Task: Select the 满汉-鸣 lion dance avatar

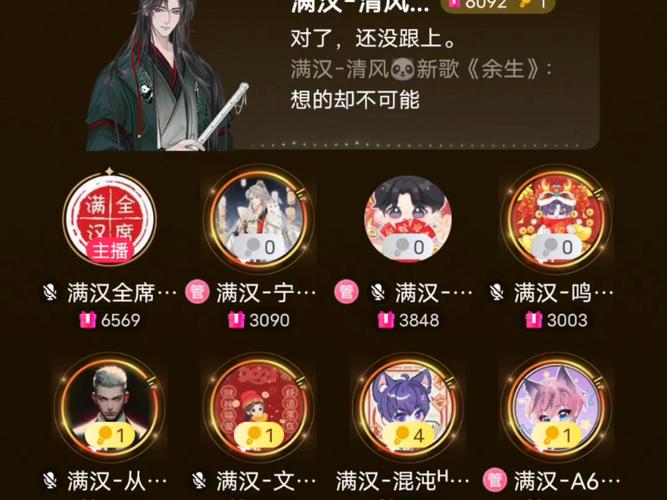Action: 556,219
